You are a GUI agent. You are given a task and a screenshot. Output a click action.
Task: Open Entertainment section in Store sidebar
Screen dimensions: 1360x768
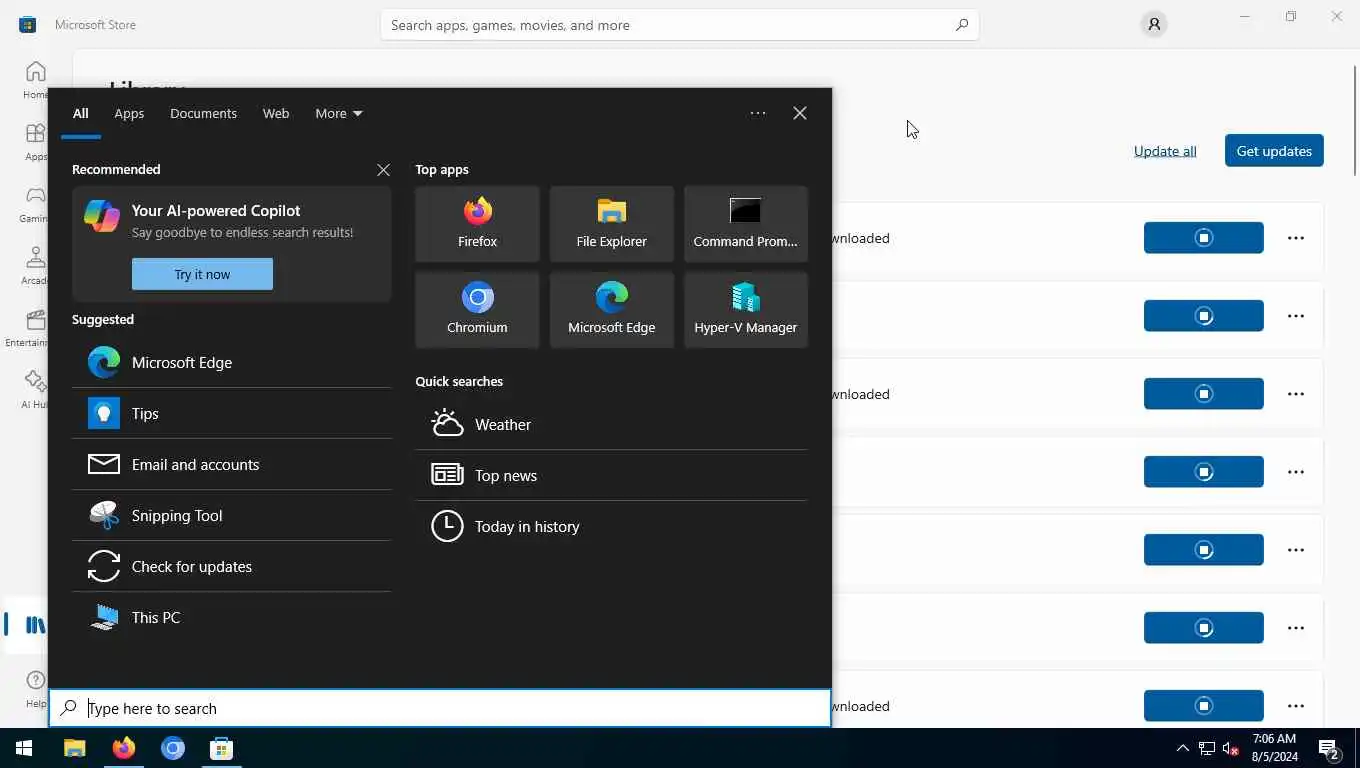click(x=26, y=328)
